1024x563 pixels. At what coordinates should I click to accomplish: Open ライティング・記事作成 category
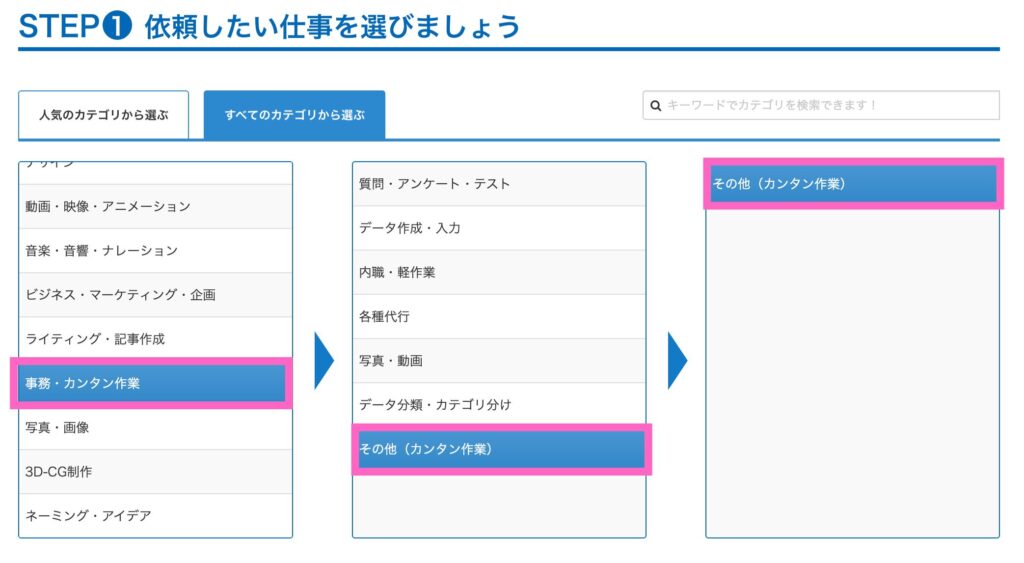(155, 339)
